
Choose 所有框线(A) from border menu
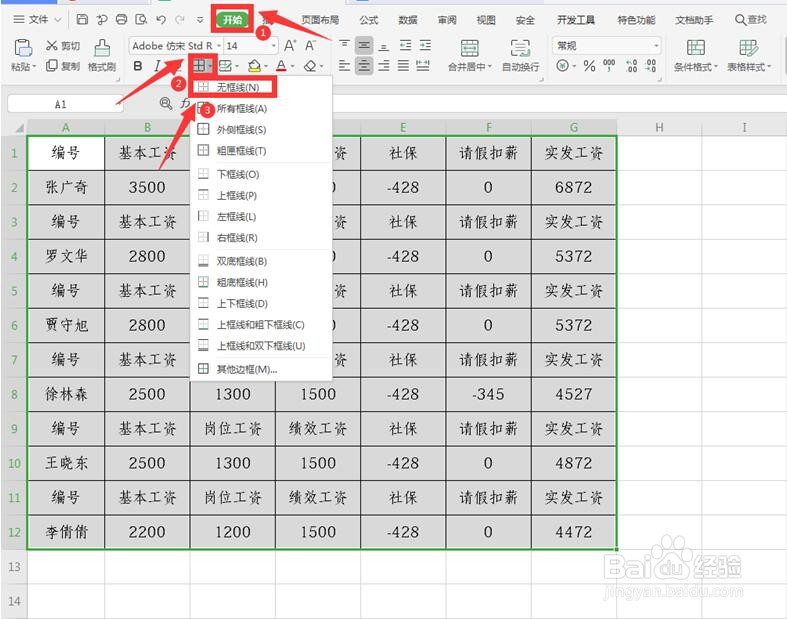pos(261,108)
